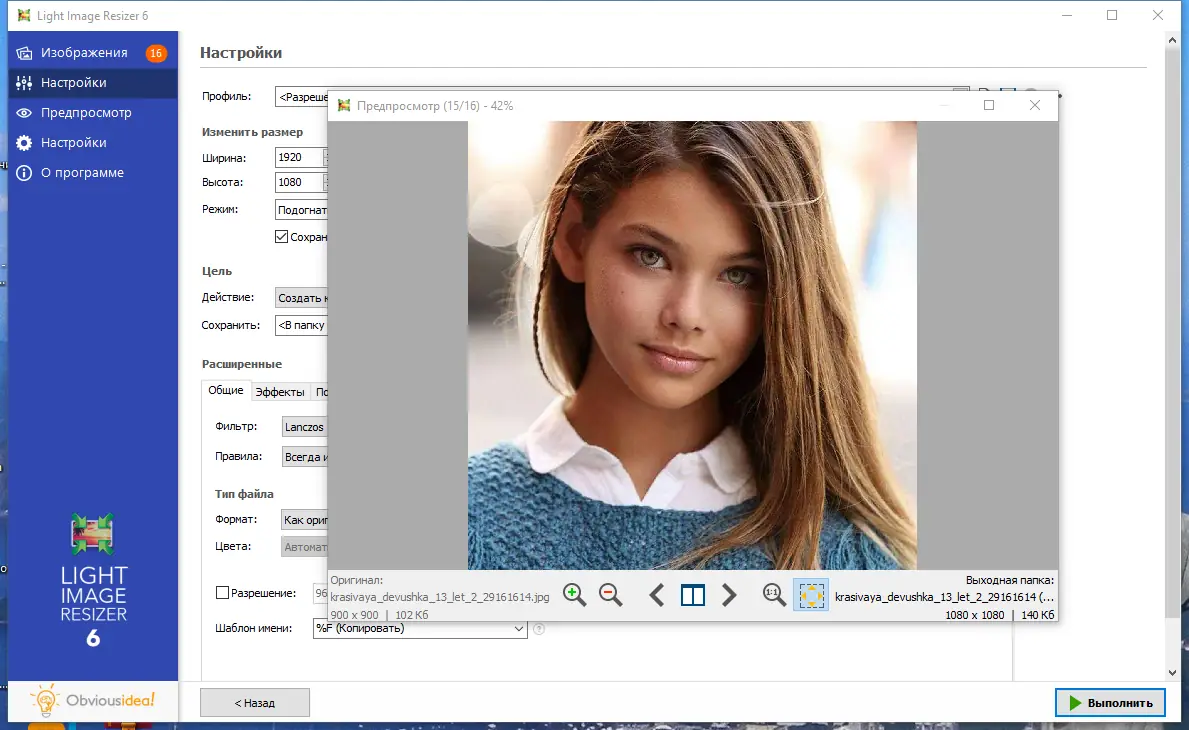This screenshot has height=730, width=1189.
Task: Select the Общие tab
Action: point(226,391)
